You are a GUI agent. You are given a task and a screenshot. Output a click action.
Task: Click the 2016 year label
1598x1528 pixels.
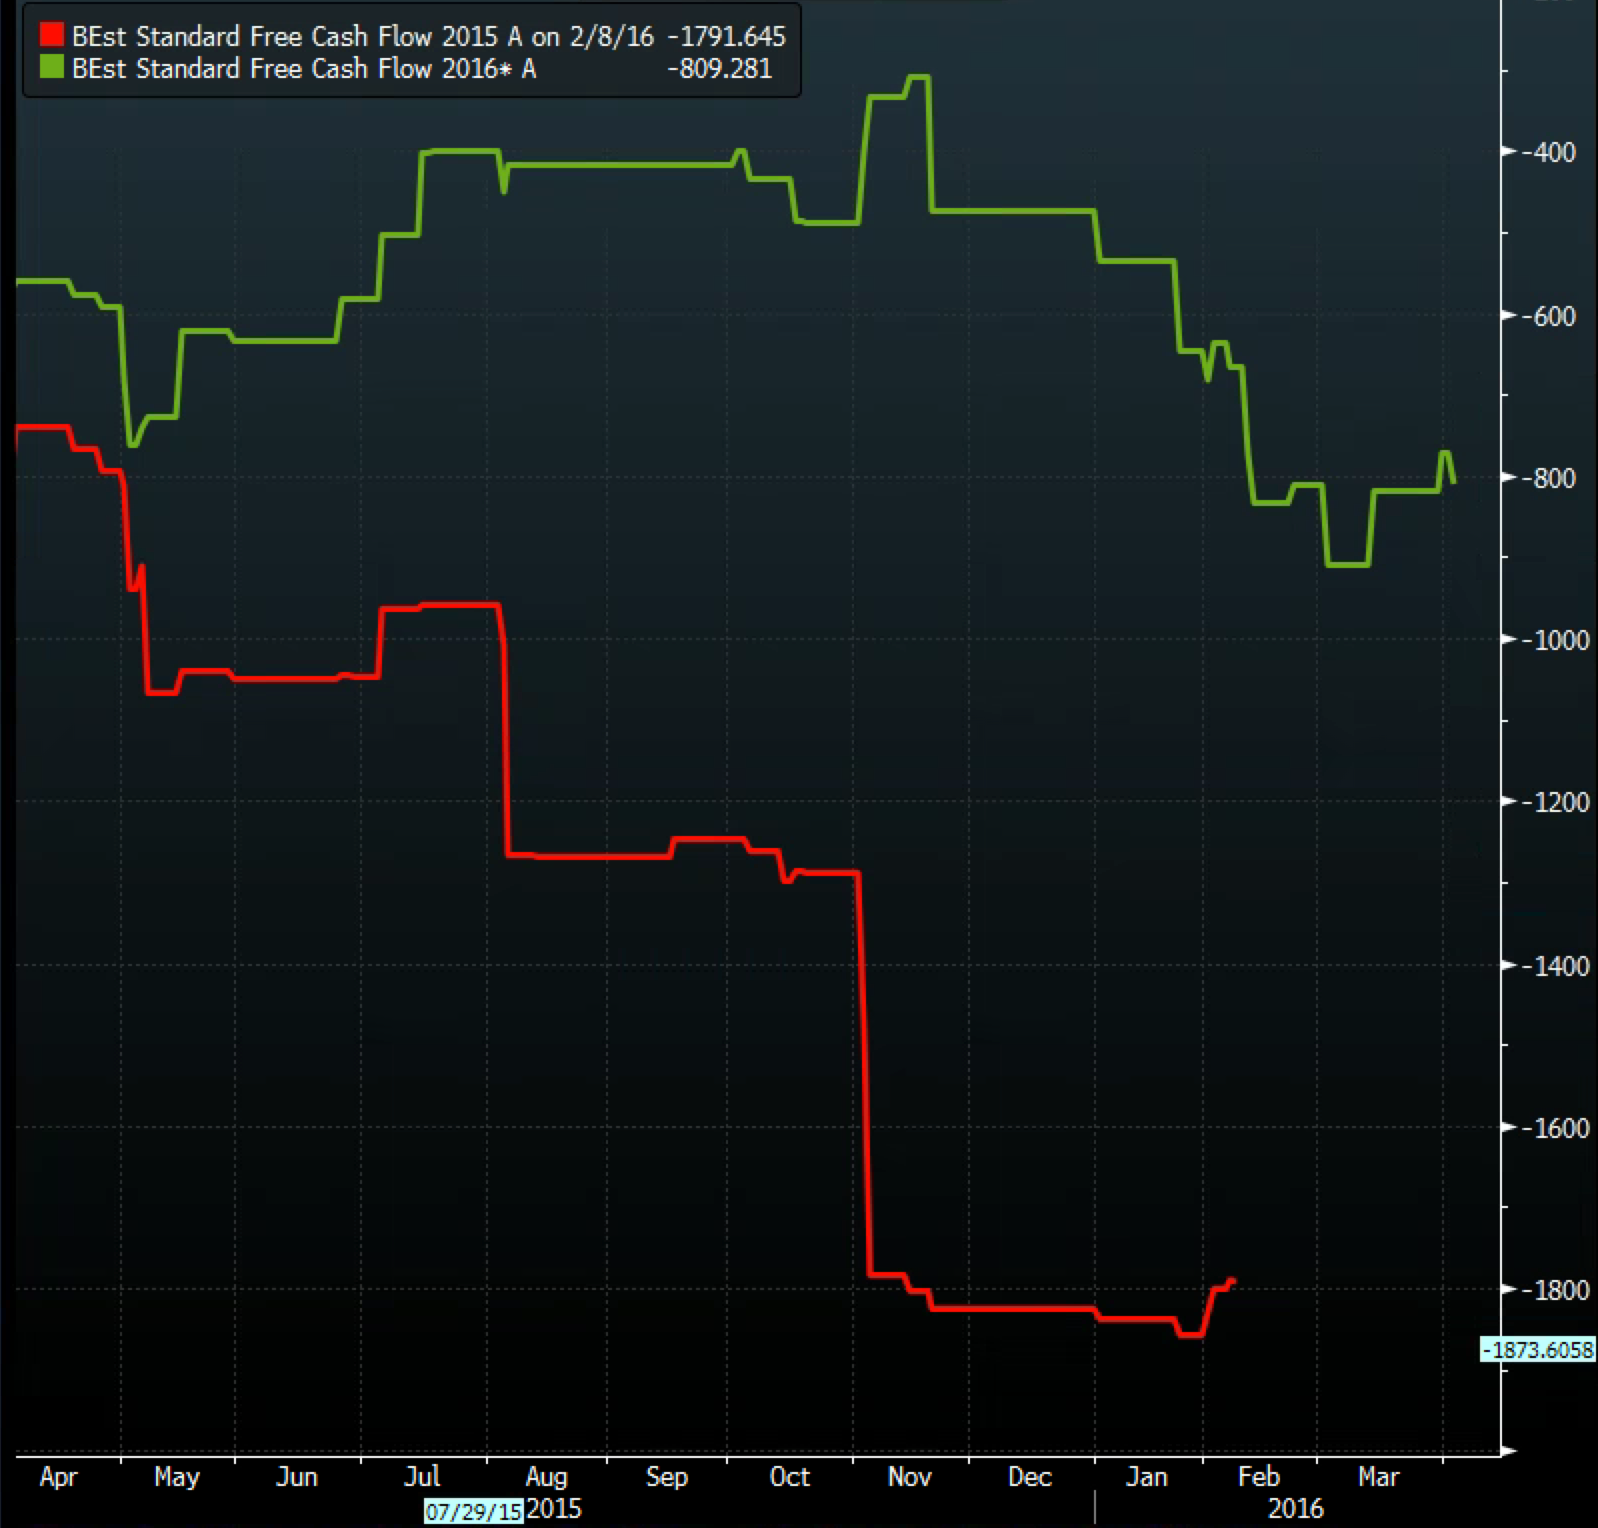(1295, 1509)
